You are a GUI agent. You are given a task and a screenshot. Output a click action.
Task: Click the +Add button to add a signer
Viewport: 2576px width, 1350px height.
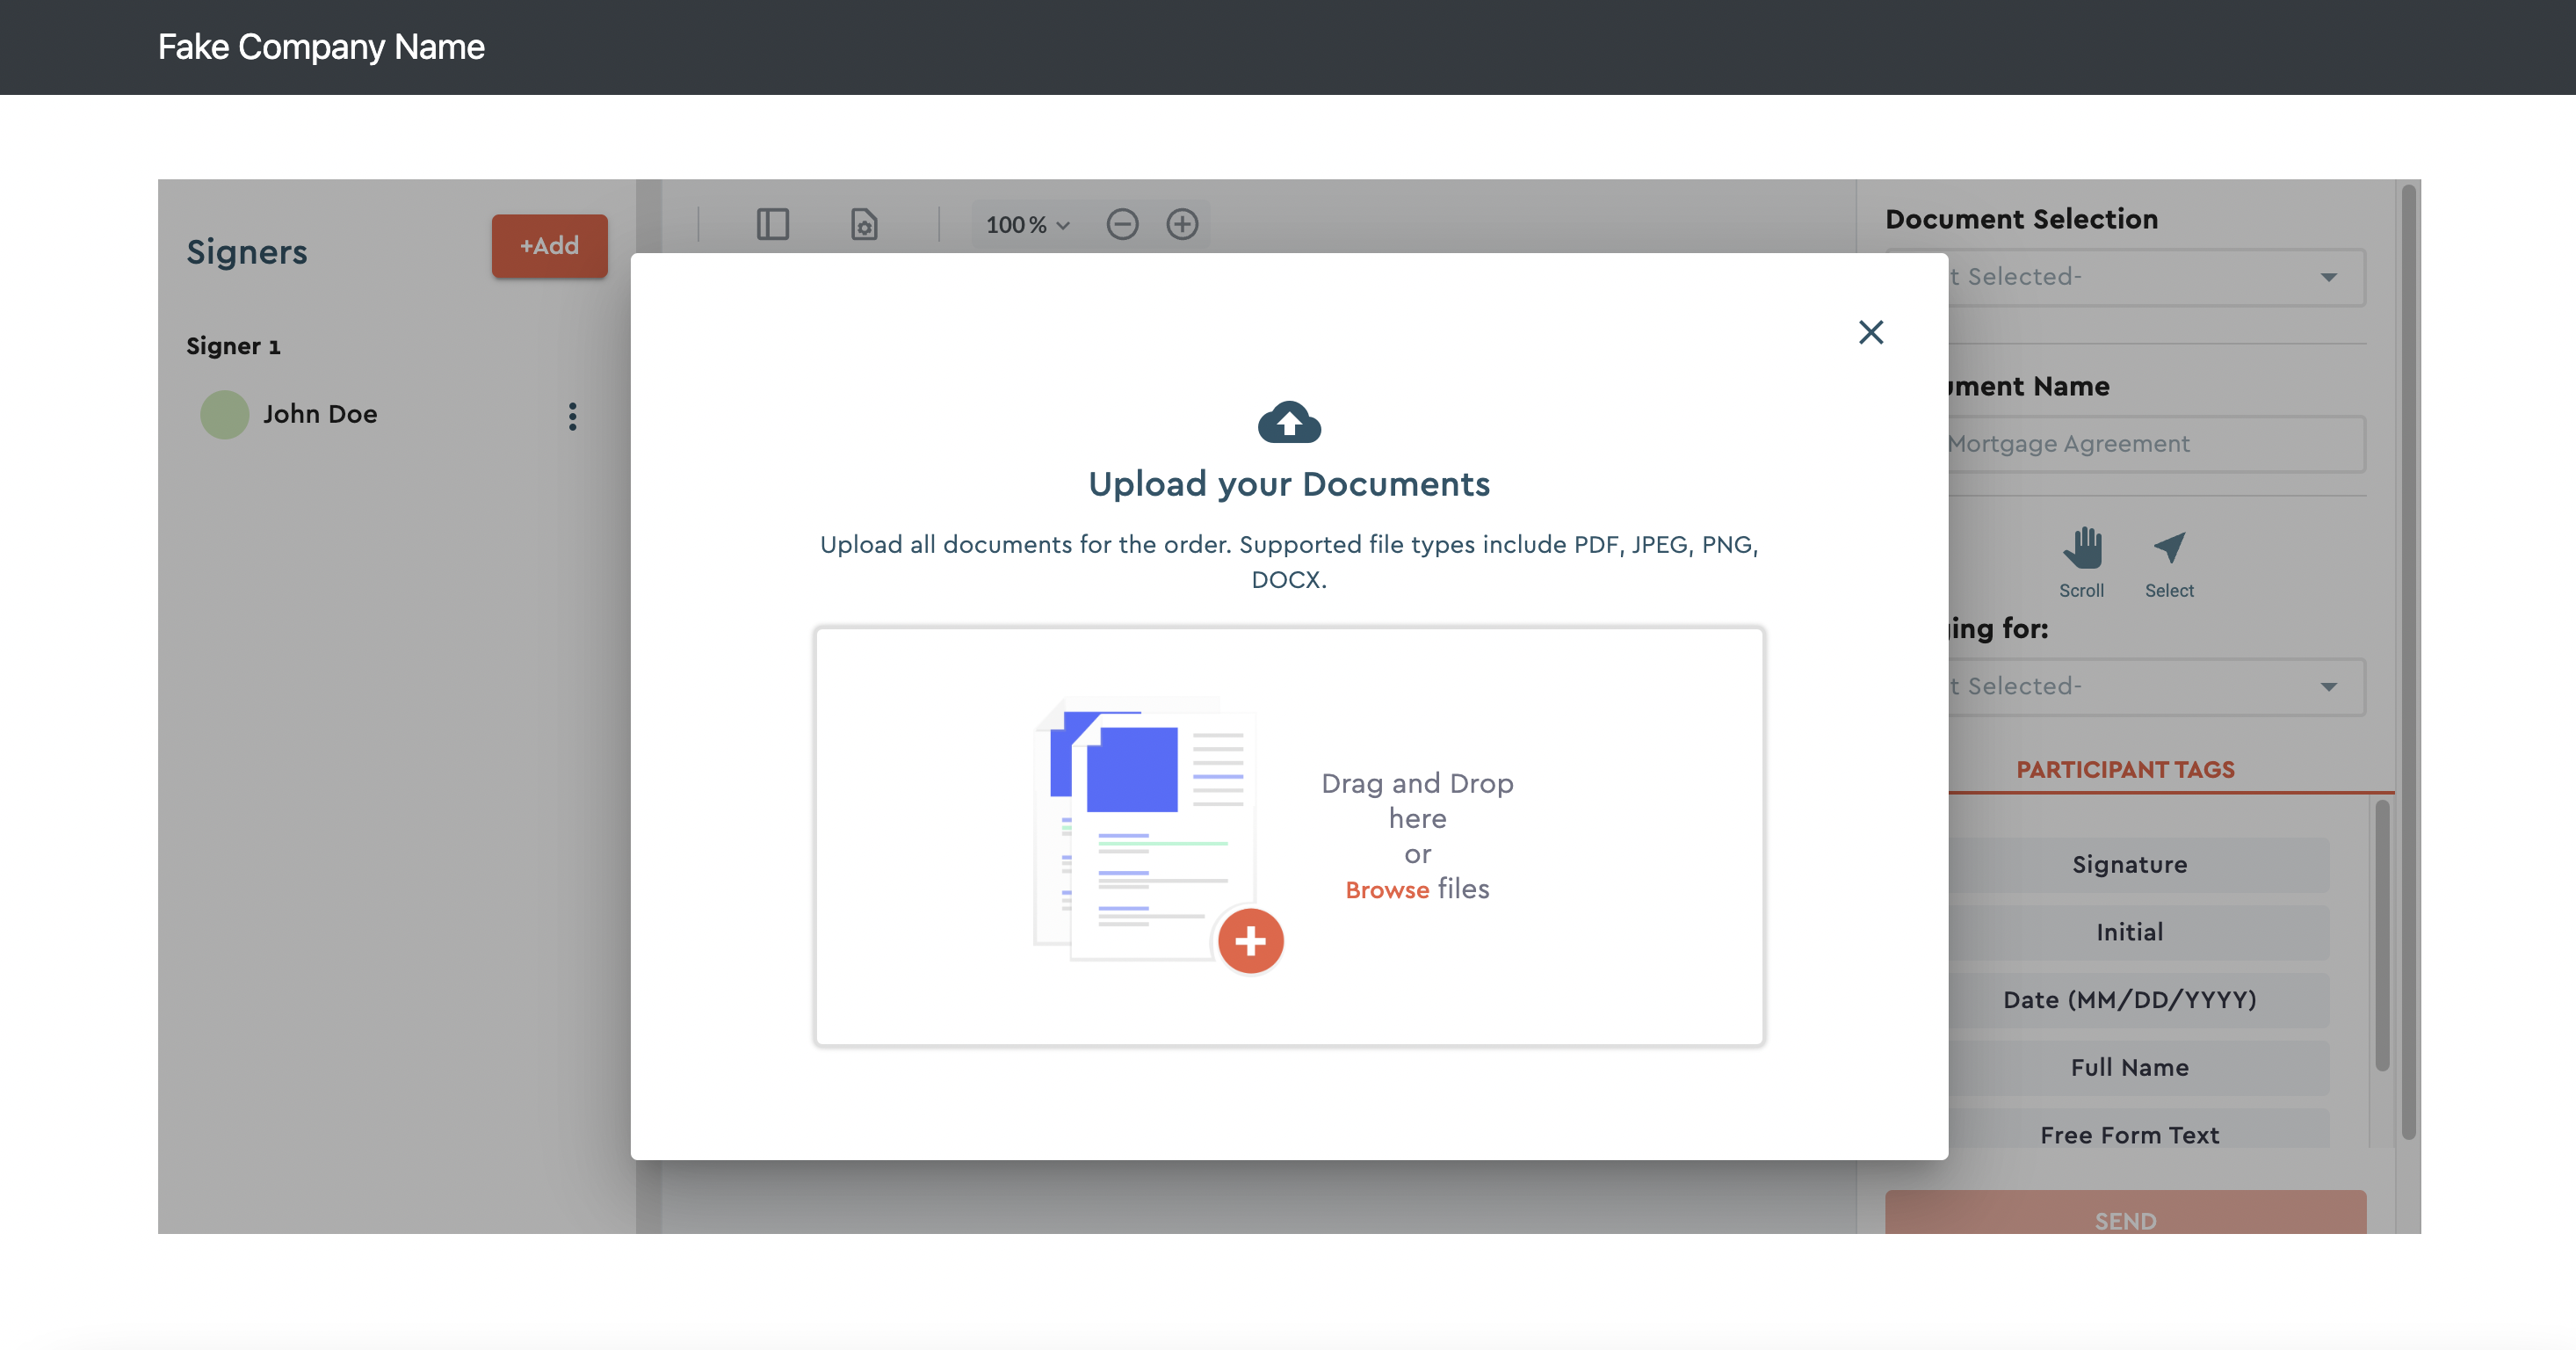pos(548,246)
